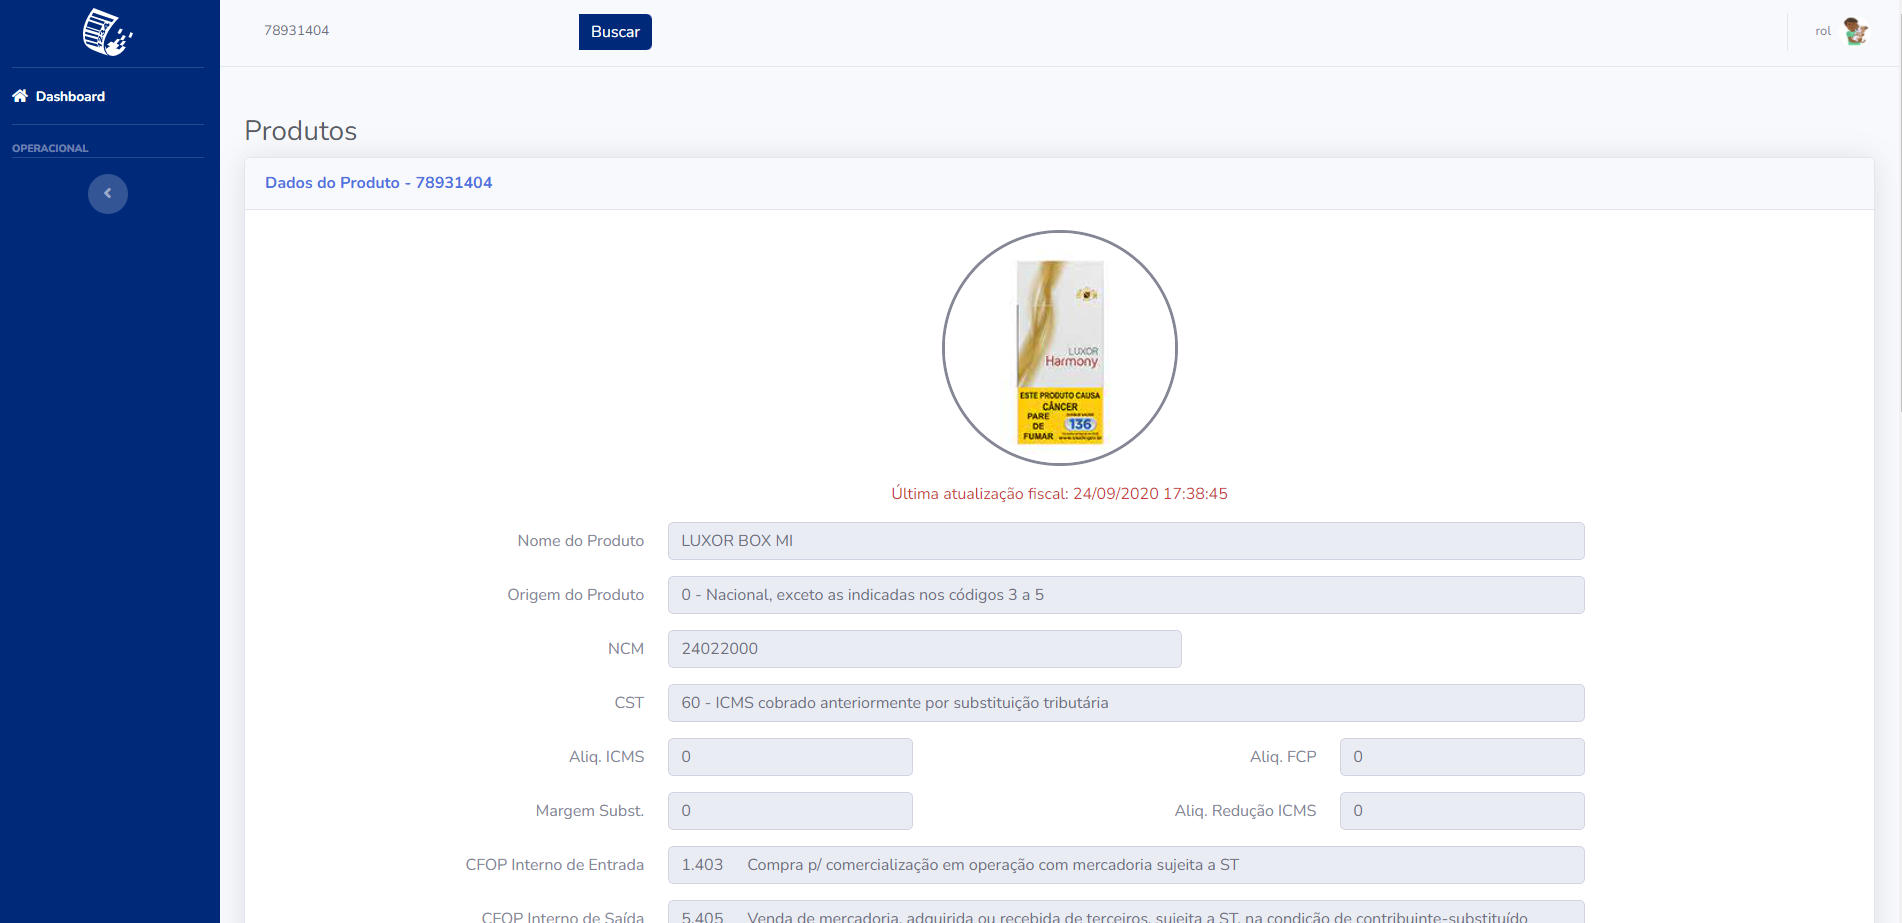This screenshot has width=1902, height=923.
Task: Click the 'rol' username text
Action: 1823,32
